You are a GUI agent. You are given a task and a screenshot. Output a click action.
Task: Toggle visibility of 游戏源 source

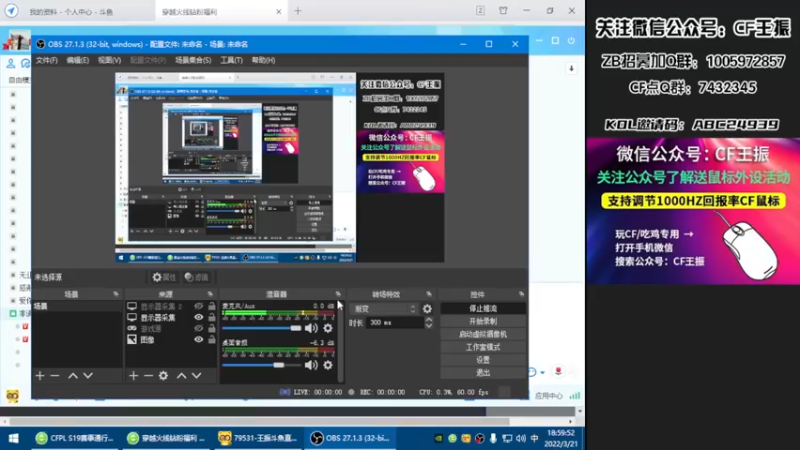tap(198, 329)
